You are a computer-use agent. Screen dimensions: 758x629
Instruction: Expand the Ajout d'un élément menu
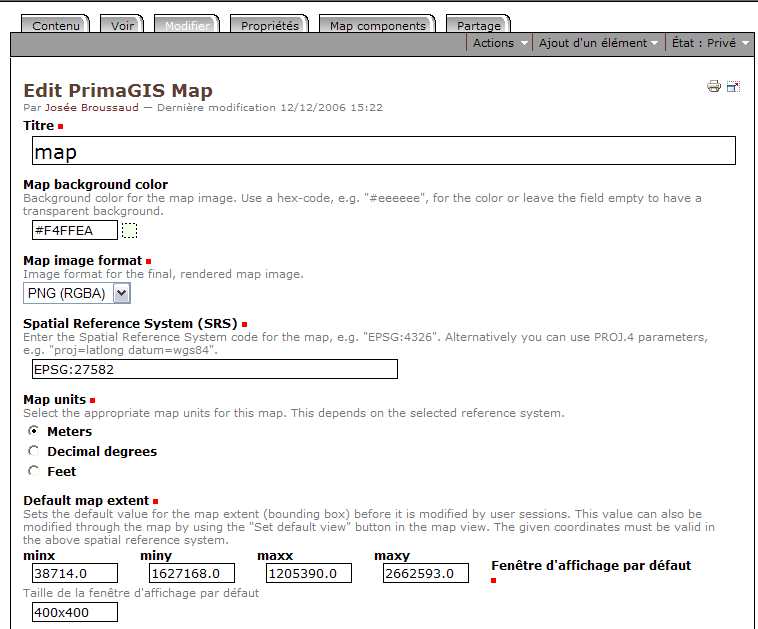point(598,43)
